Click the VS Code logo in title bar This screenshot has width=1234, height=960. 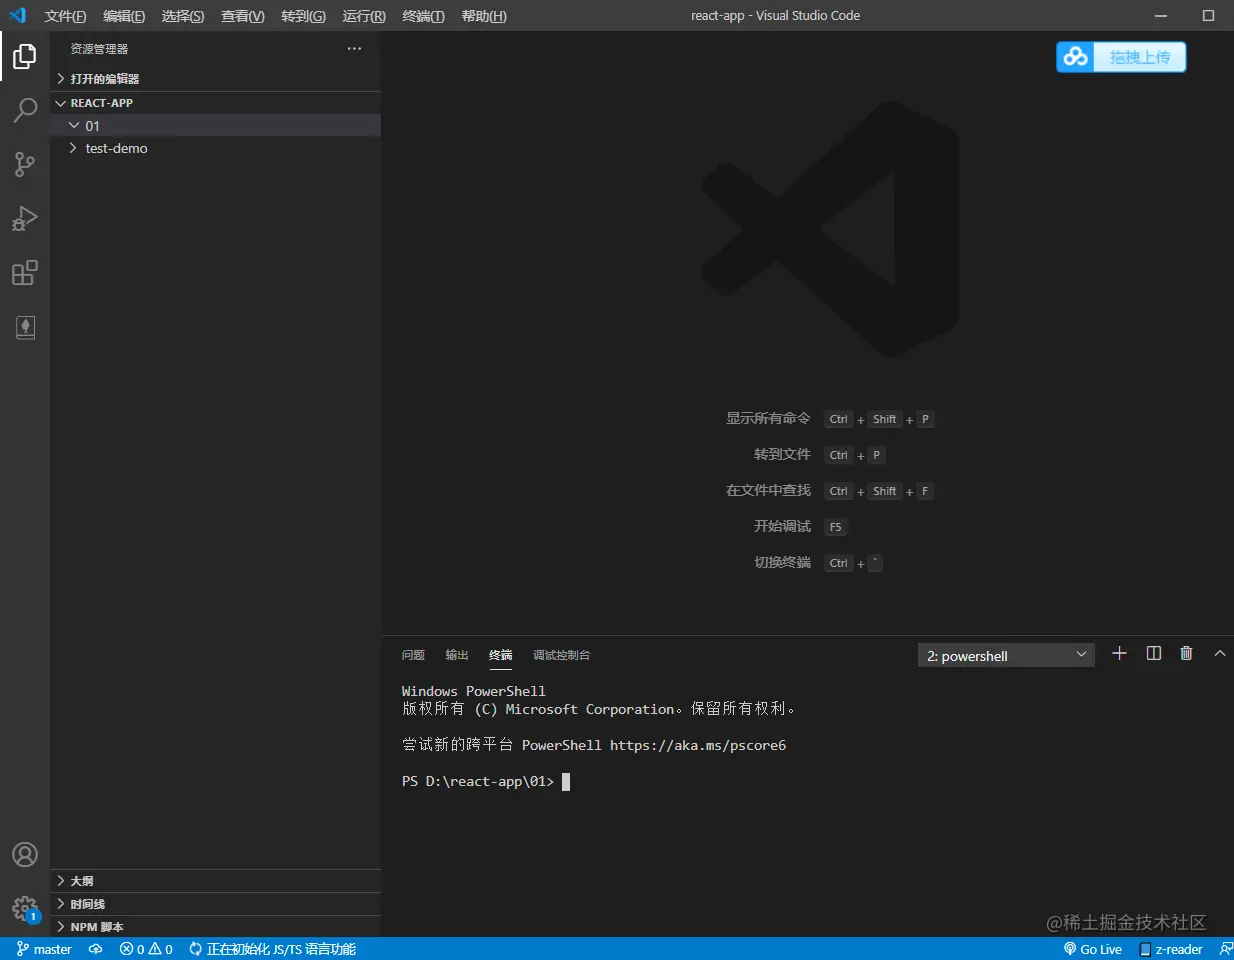17,15
